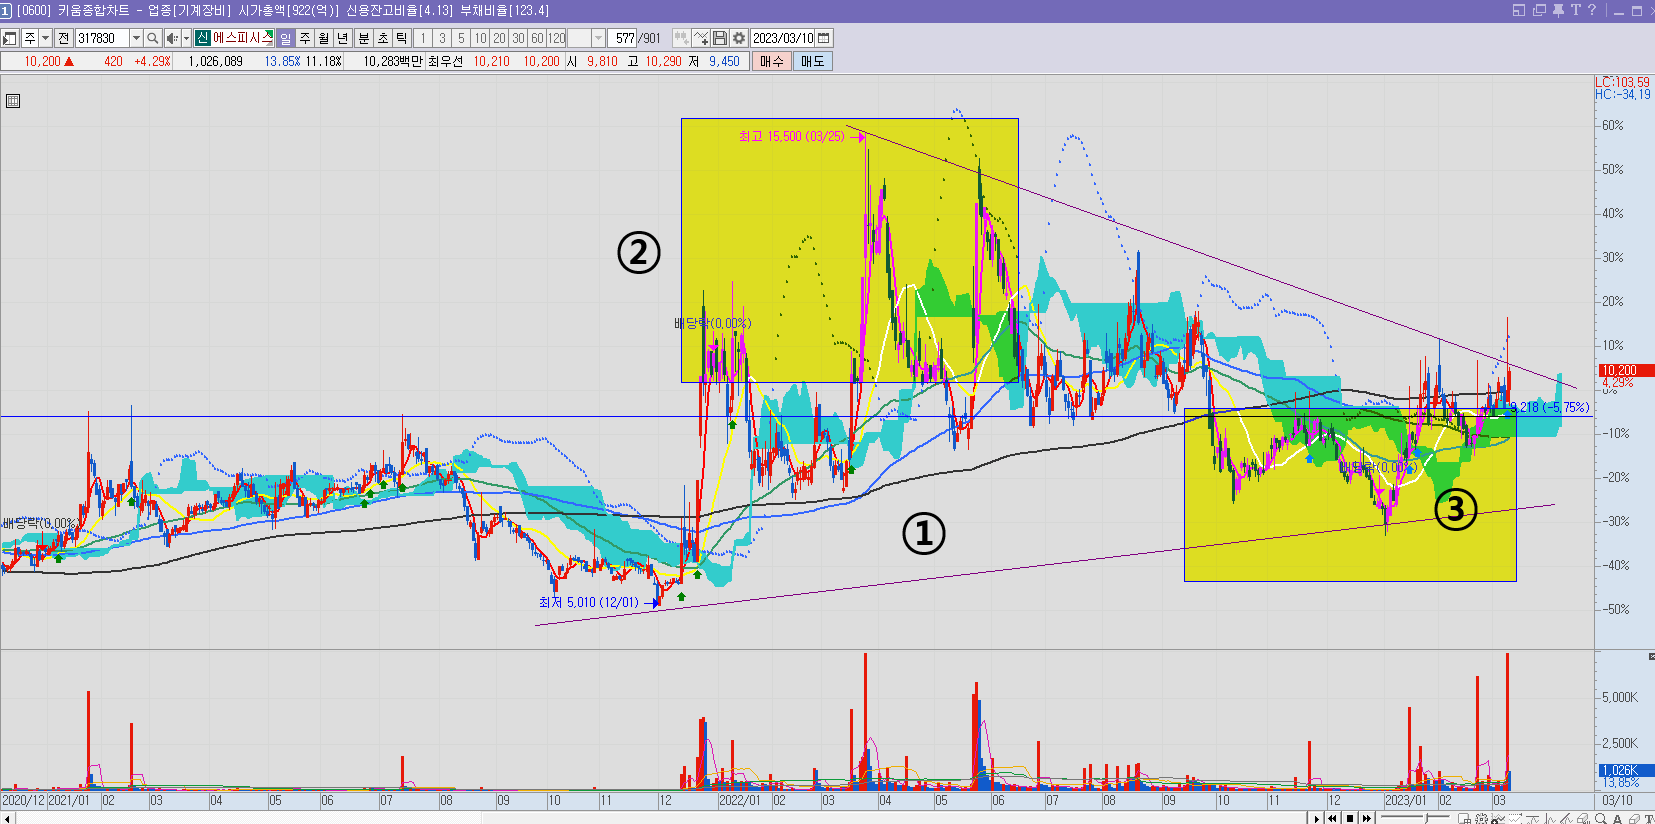Click the candle count field showing 577
Viewport: 1655px width, 824px height.
[624, 38]
